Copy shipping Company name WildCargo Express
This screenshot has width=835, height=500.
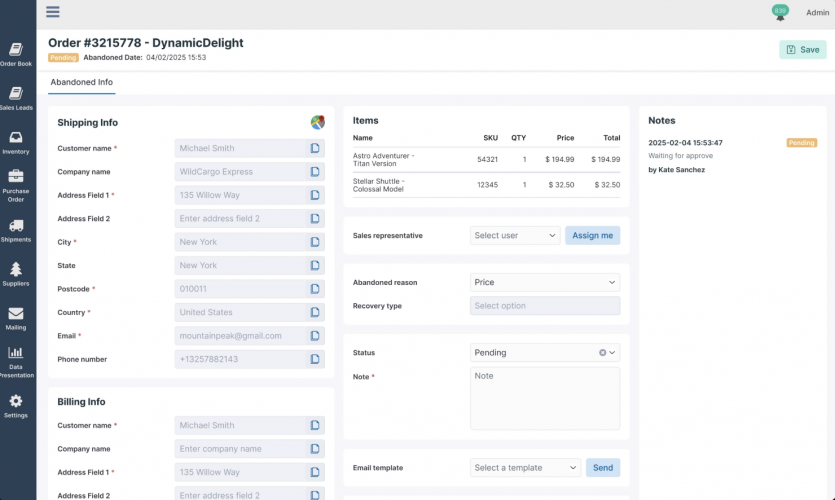click(x=315, y=171)
